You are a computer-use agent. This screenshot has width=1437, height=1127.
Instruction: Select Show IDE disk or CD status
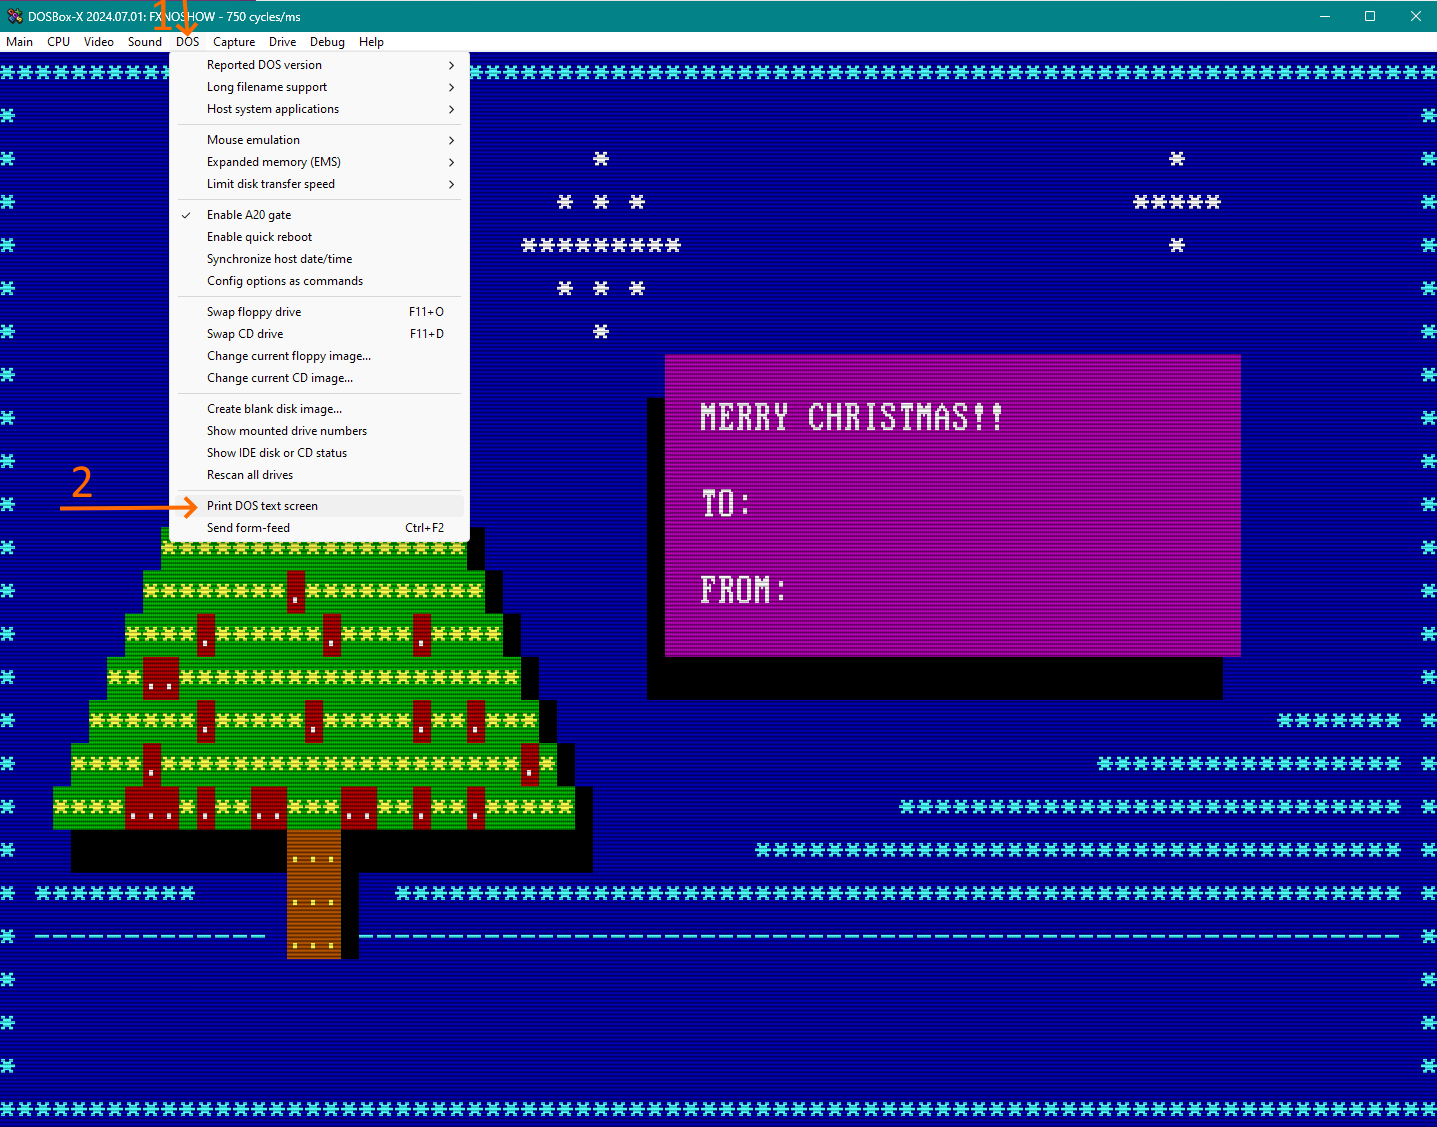pos(320,453)
